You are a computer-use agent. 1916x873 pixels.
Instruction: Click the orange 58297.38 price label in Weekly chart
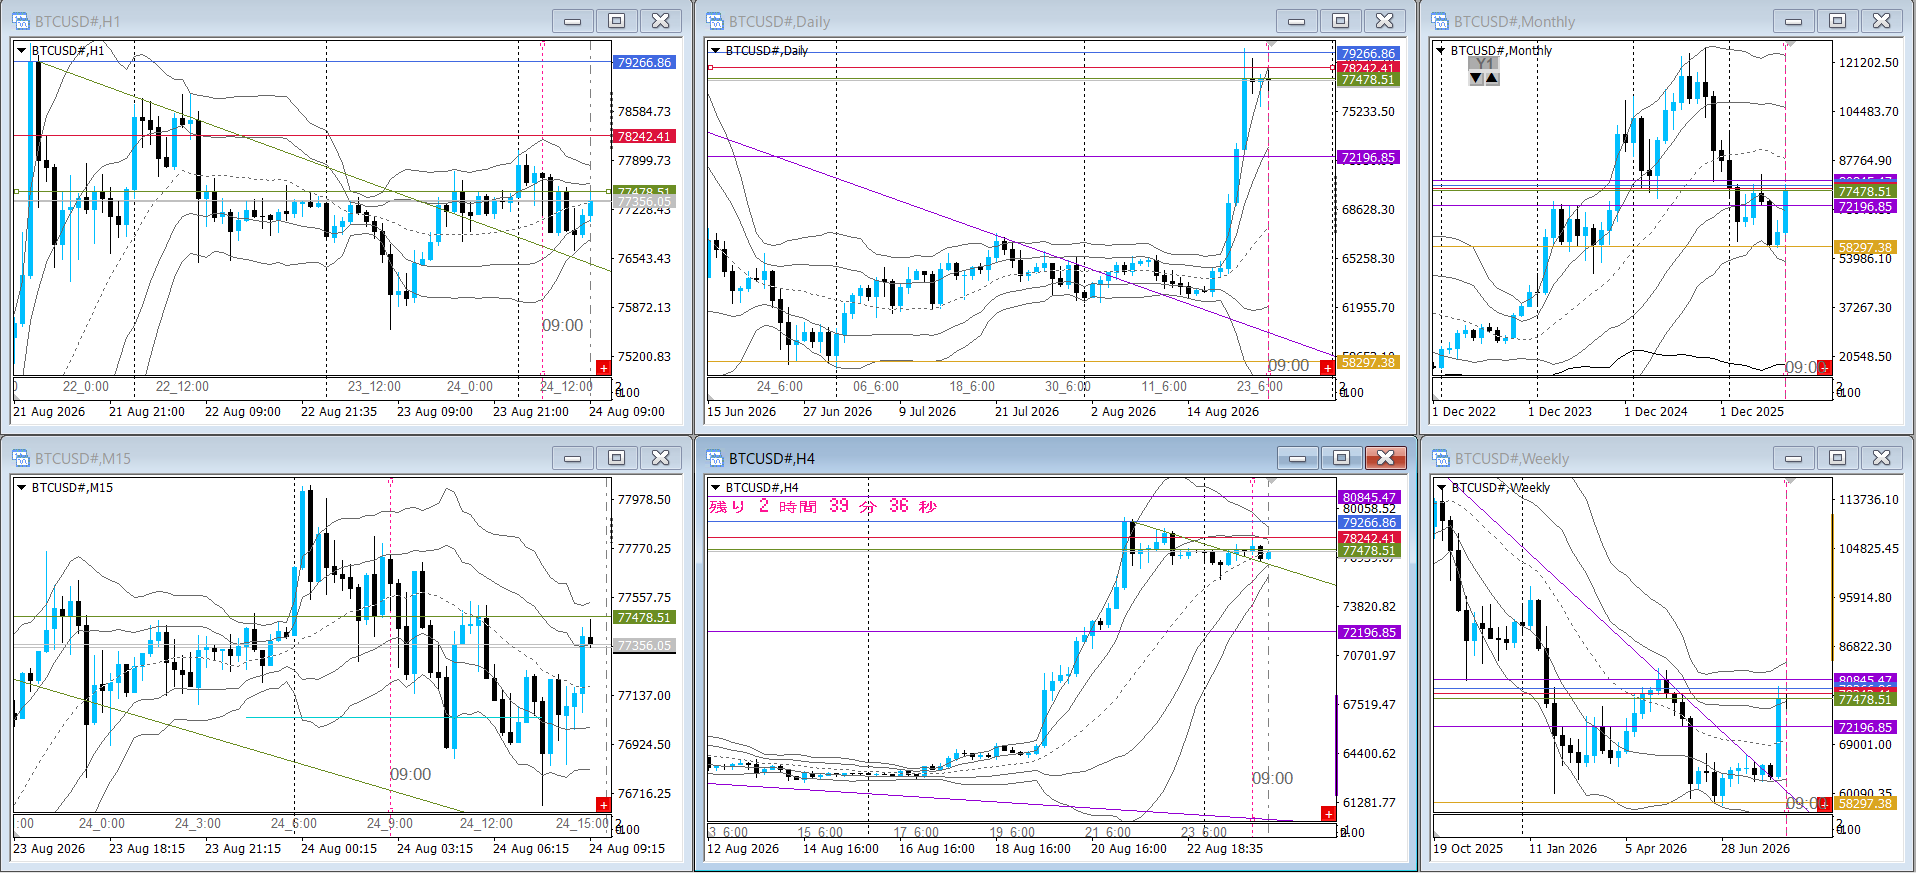click(1865, 803)
